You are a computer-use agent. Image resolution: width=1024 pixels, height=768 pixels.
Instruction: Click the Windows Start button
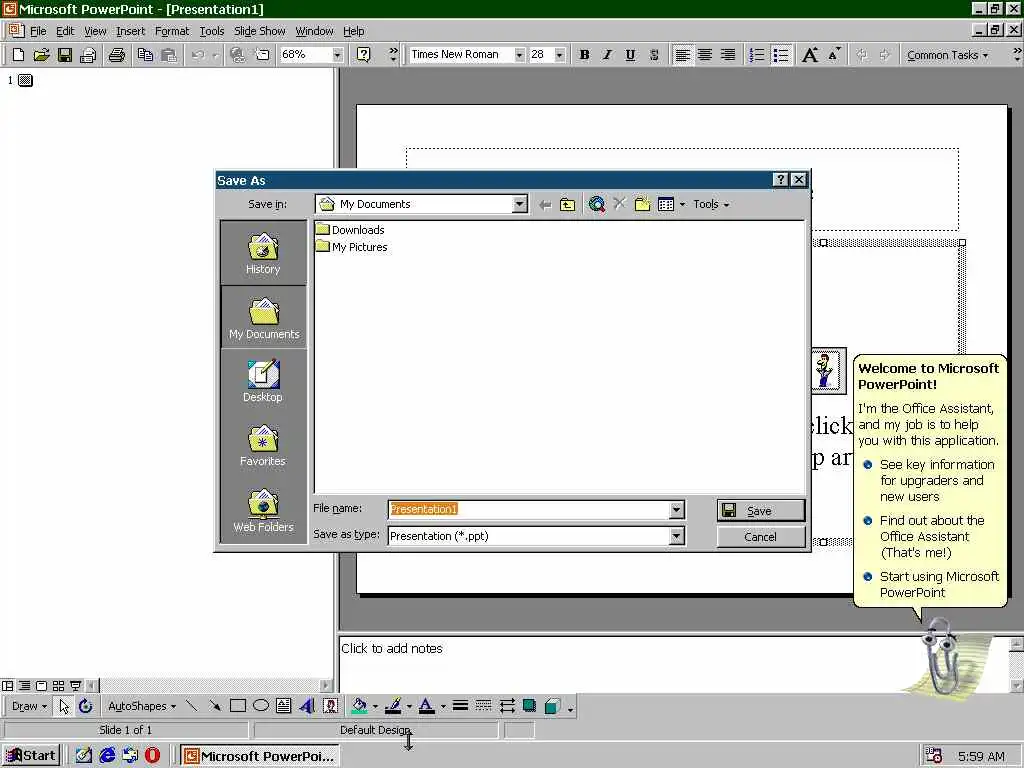[x=31, y=756]
